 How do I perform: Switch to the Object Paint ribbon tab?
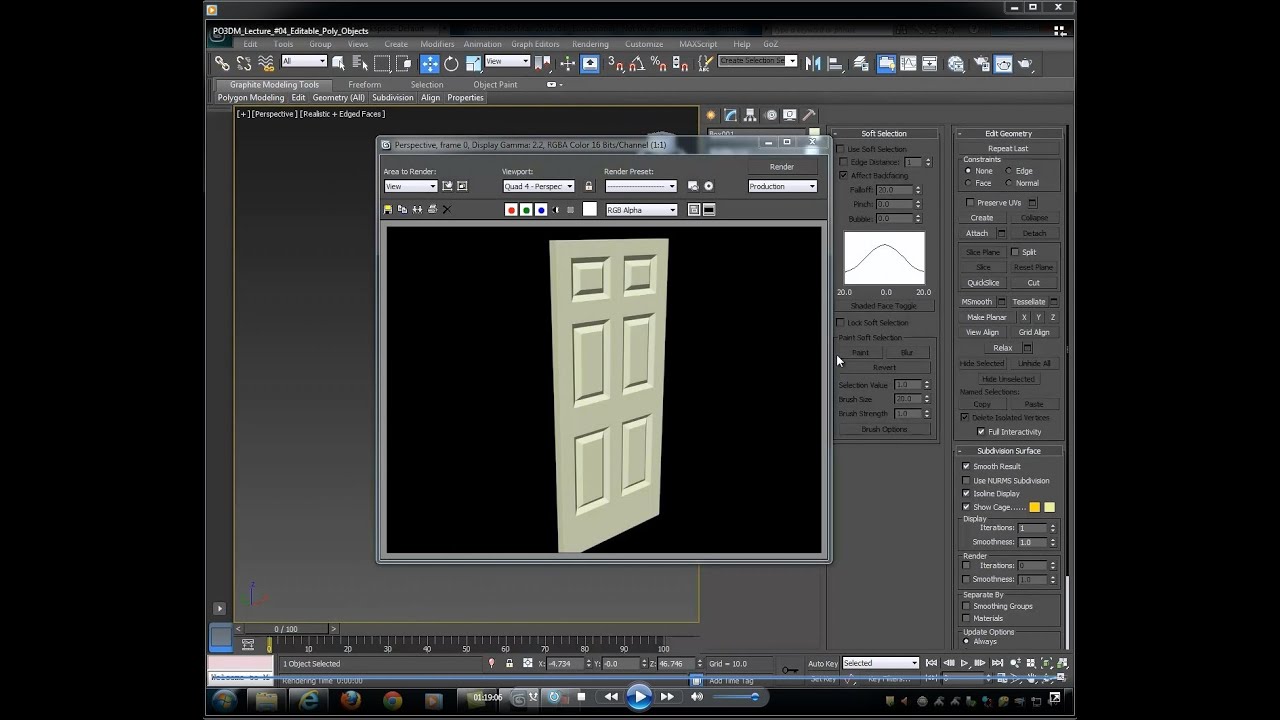[x=495, y=85]
